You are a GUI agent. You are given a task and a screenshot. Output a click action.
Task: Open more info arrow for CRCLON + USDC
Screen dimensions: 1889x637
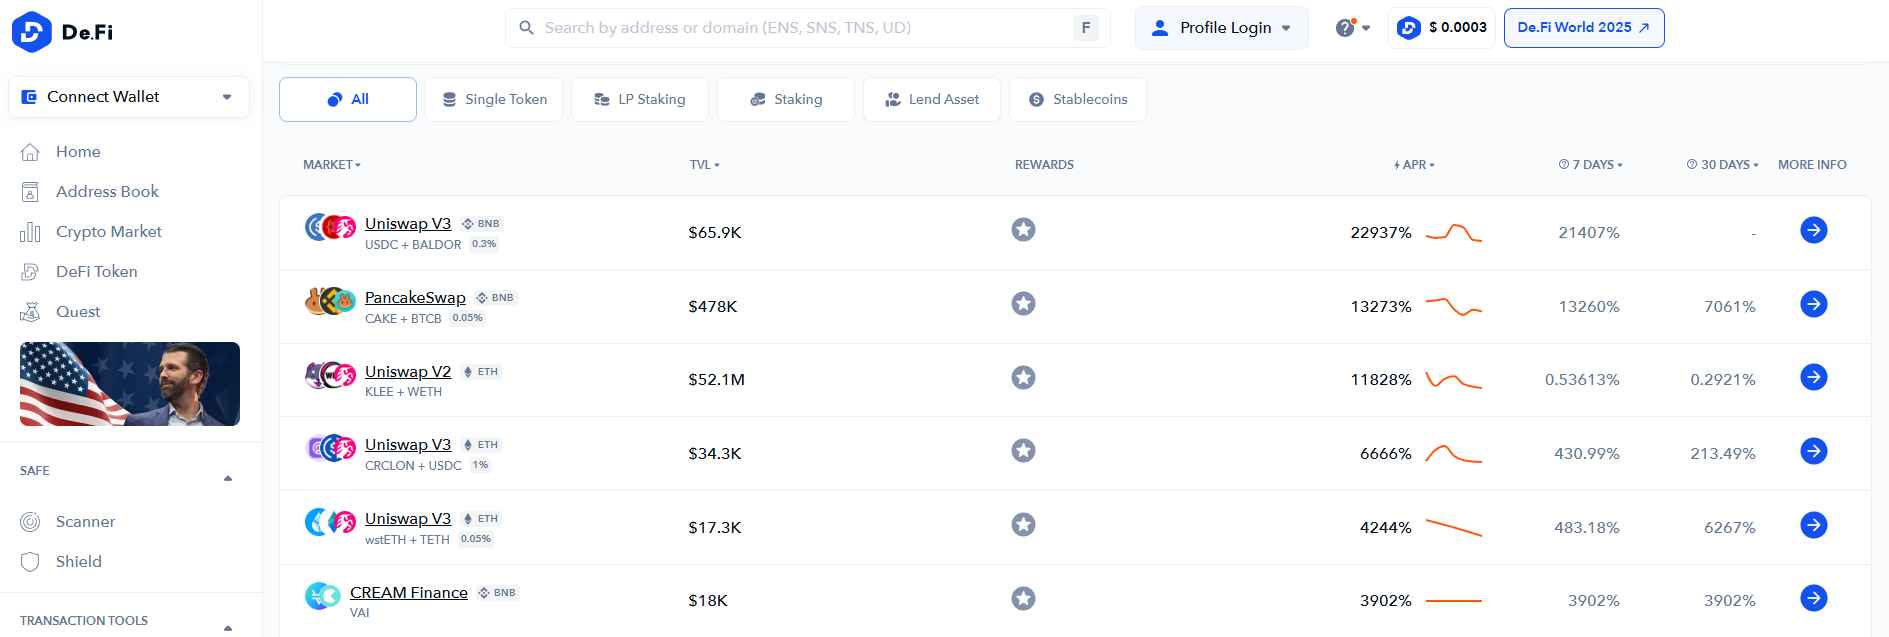pyautogui.click(x=1814, y=451)
